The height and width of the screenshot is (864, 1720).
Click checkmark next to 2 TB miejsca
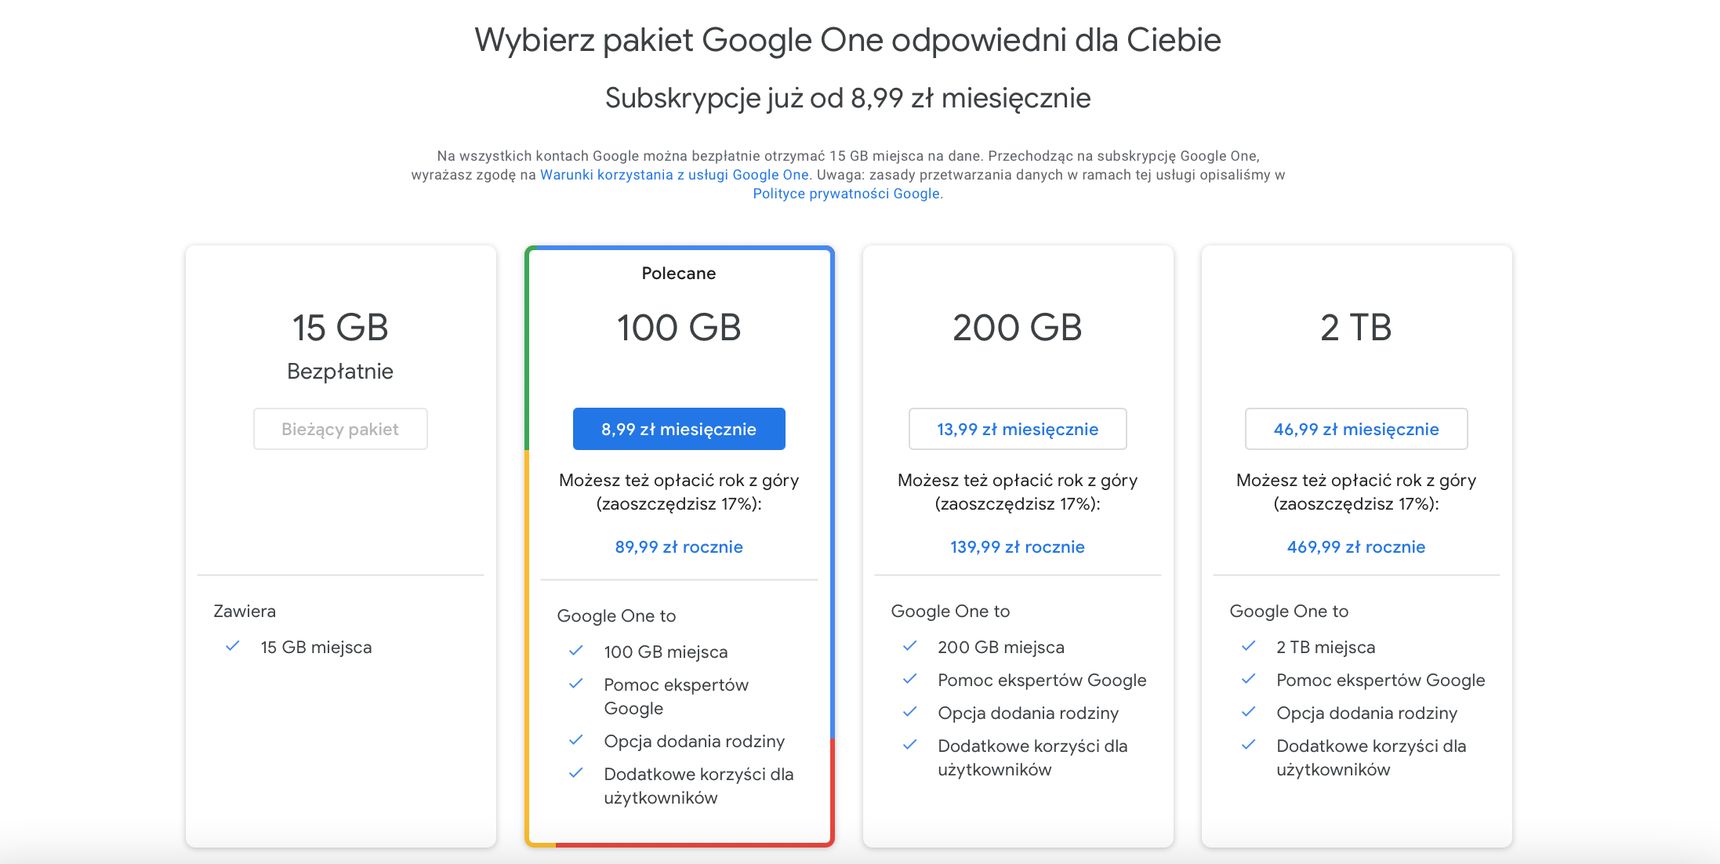pyautogui.click(x=1249, y=646)
